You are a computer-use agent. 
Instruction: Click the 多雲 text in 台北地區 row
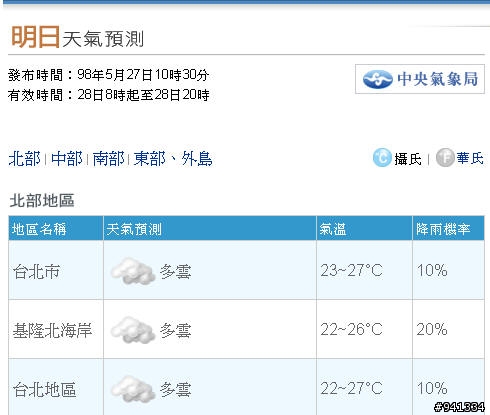click(176, 389)
